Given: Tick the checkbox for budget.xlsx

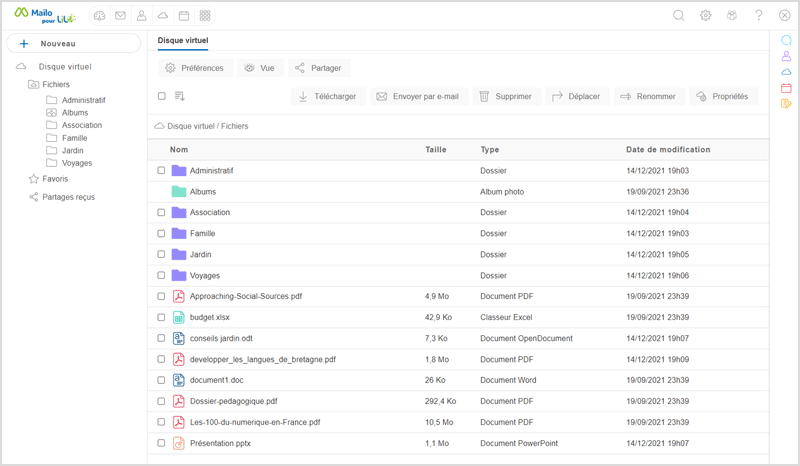Looking at the screenshot, I should [x=161, y=317].
